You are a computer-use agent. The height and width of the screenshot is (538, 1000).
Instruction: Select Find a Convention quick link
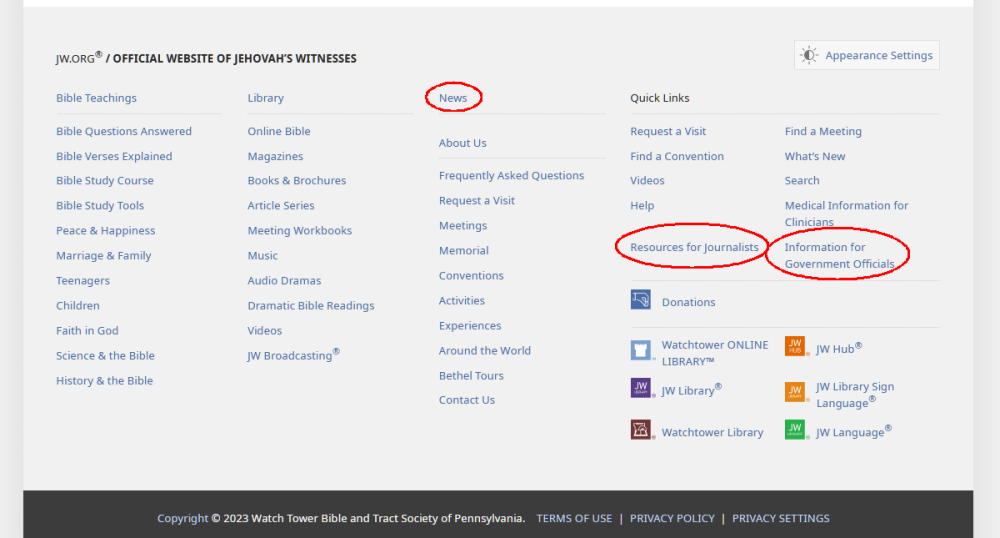coord(677,156)
